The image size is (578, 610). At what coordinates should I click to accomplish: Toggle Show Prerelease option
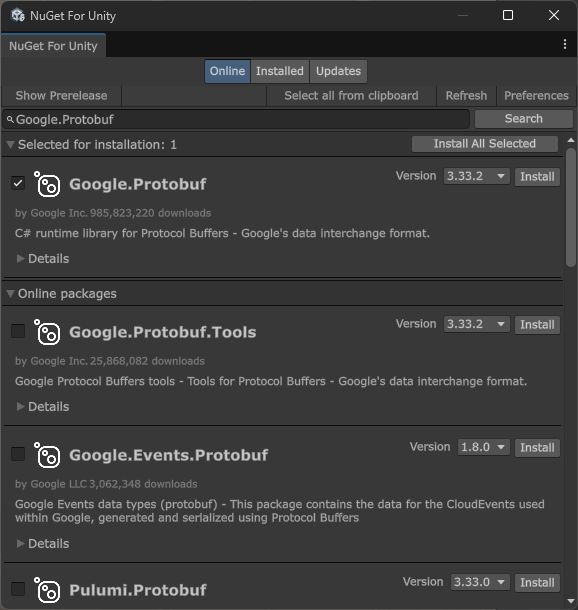coord(61,96)
